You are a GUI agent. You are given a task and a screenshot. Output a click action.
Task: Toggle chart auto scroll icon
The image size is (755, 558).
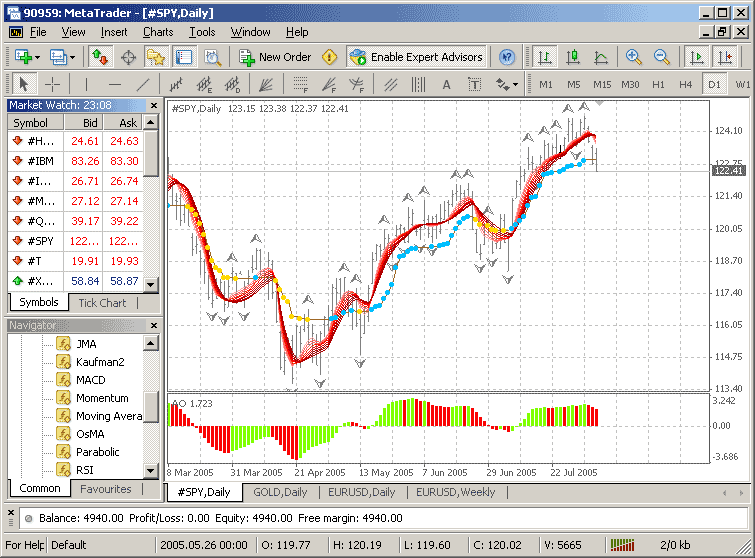[x=696, y=57]
